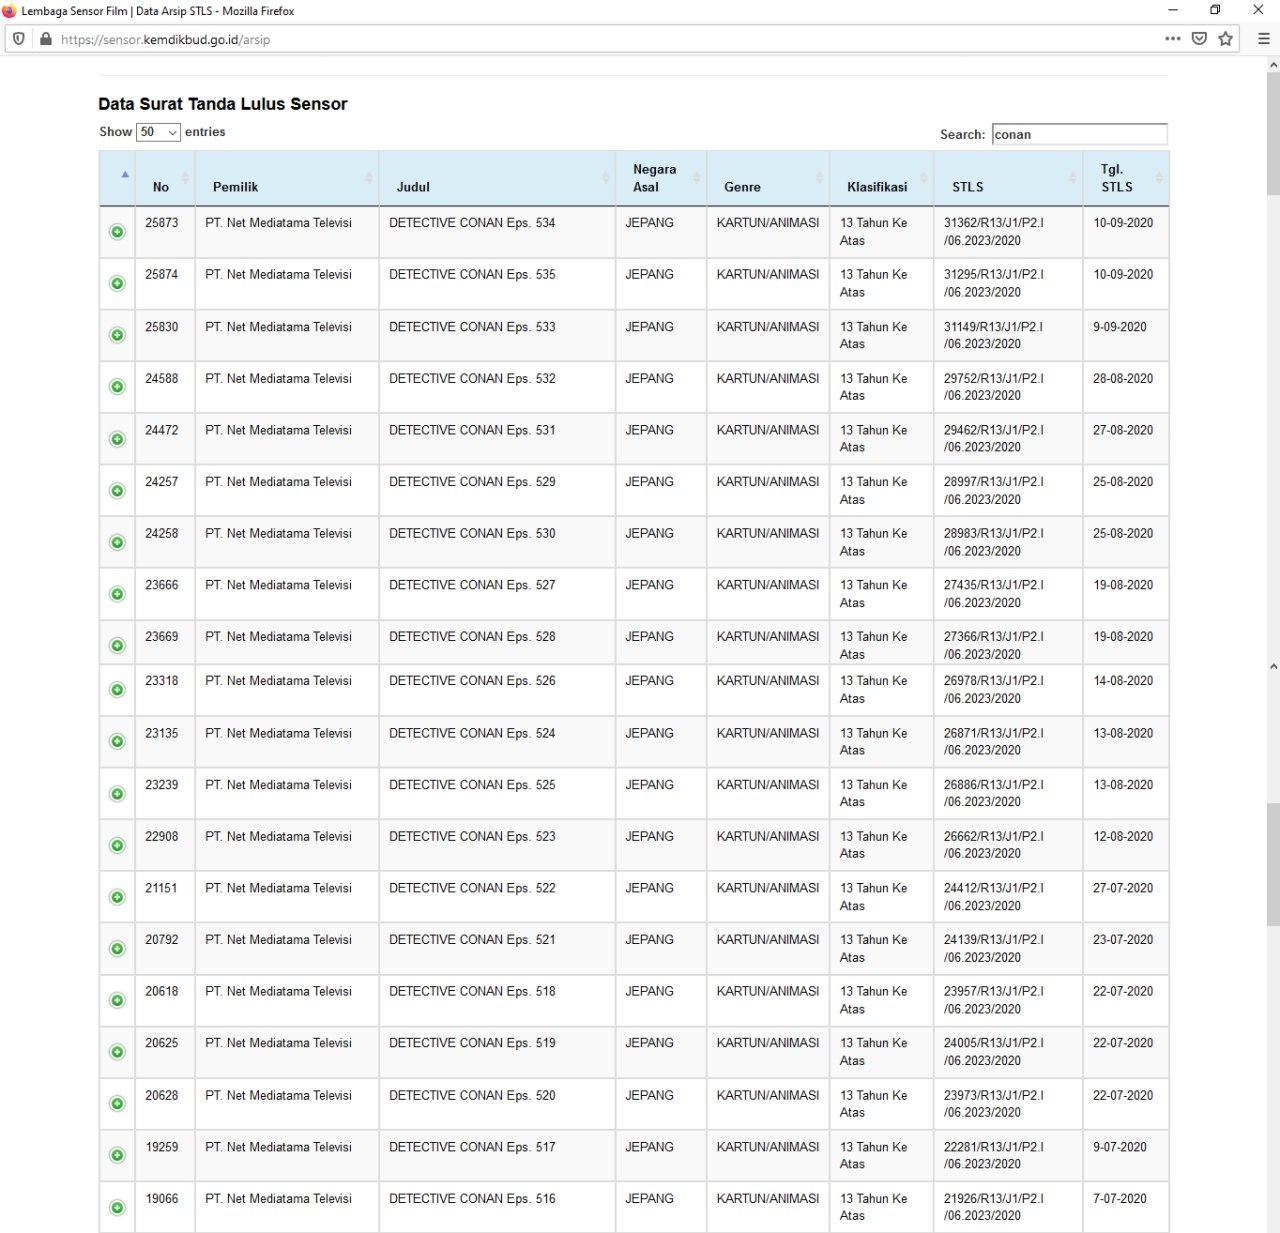Click green plus icon for Eps. 522 row
This screenshot has width=1280, height=1233.
117,897
